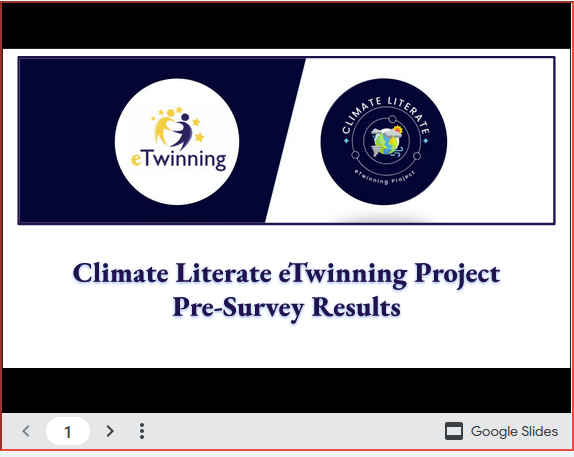574x457 pixels.
Task: Advance to the next slide arrow
Action: pos(110,431)
